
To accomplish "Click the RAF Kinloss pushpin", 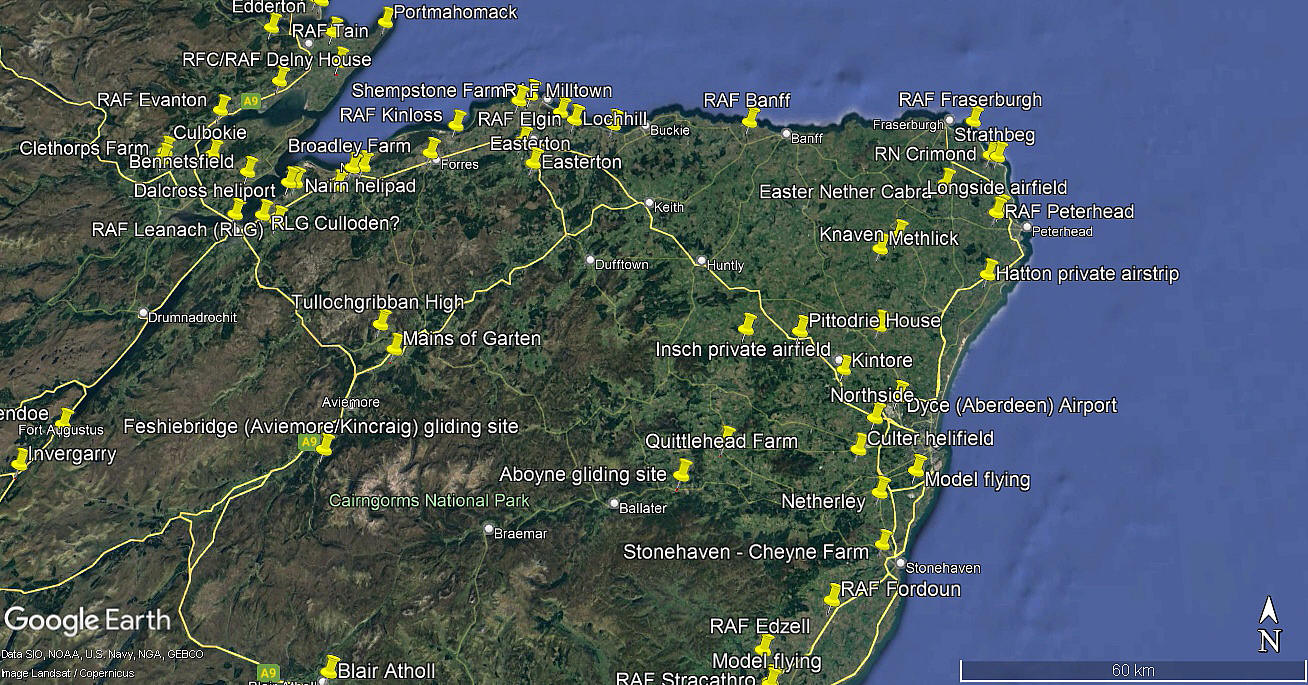I will [458, 121].
